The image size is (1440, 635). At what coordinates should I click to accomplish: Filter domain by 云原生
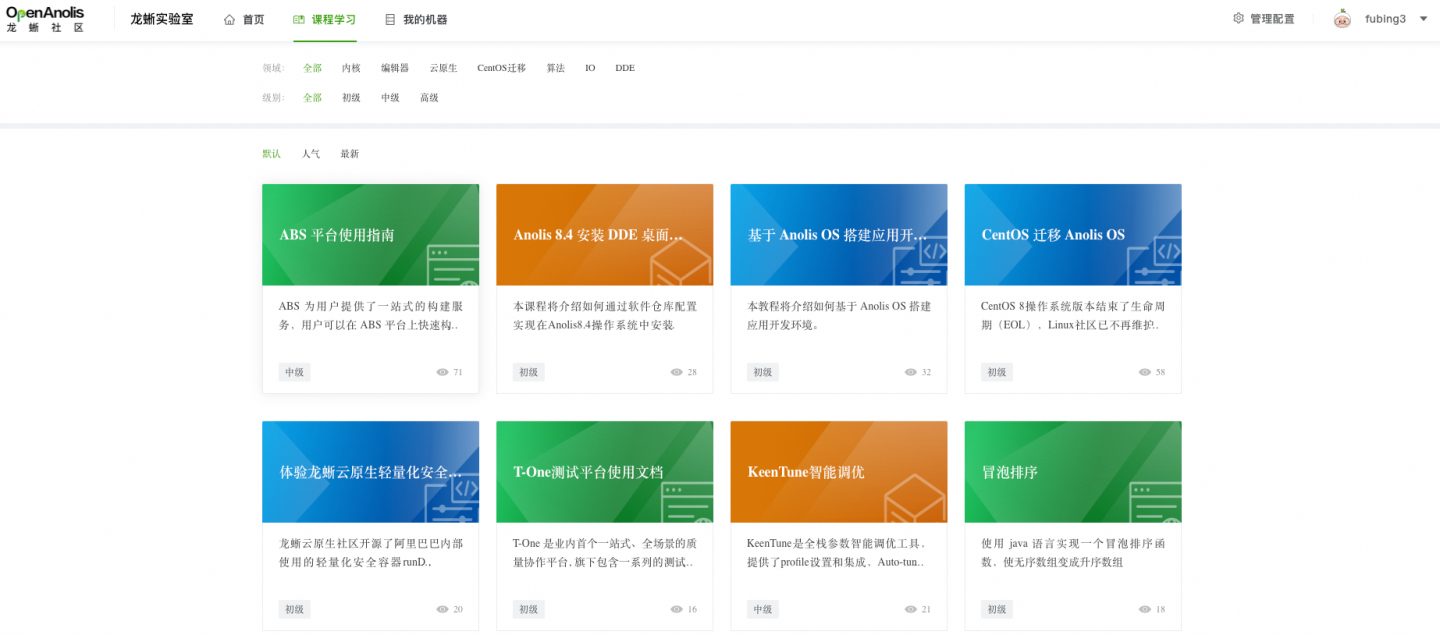(443, 68)
